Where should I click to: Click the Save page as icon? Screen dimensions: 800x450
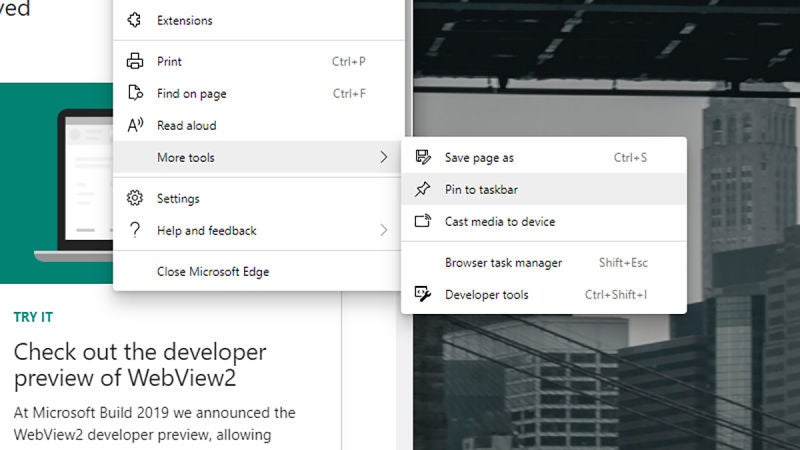tap(423, 158)
